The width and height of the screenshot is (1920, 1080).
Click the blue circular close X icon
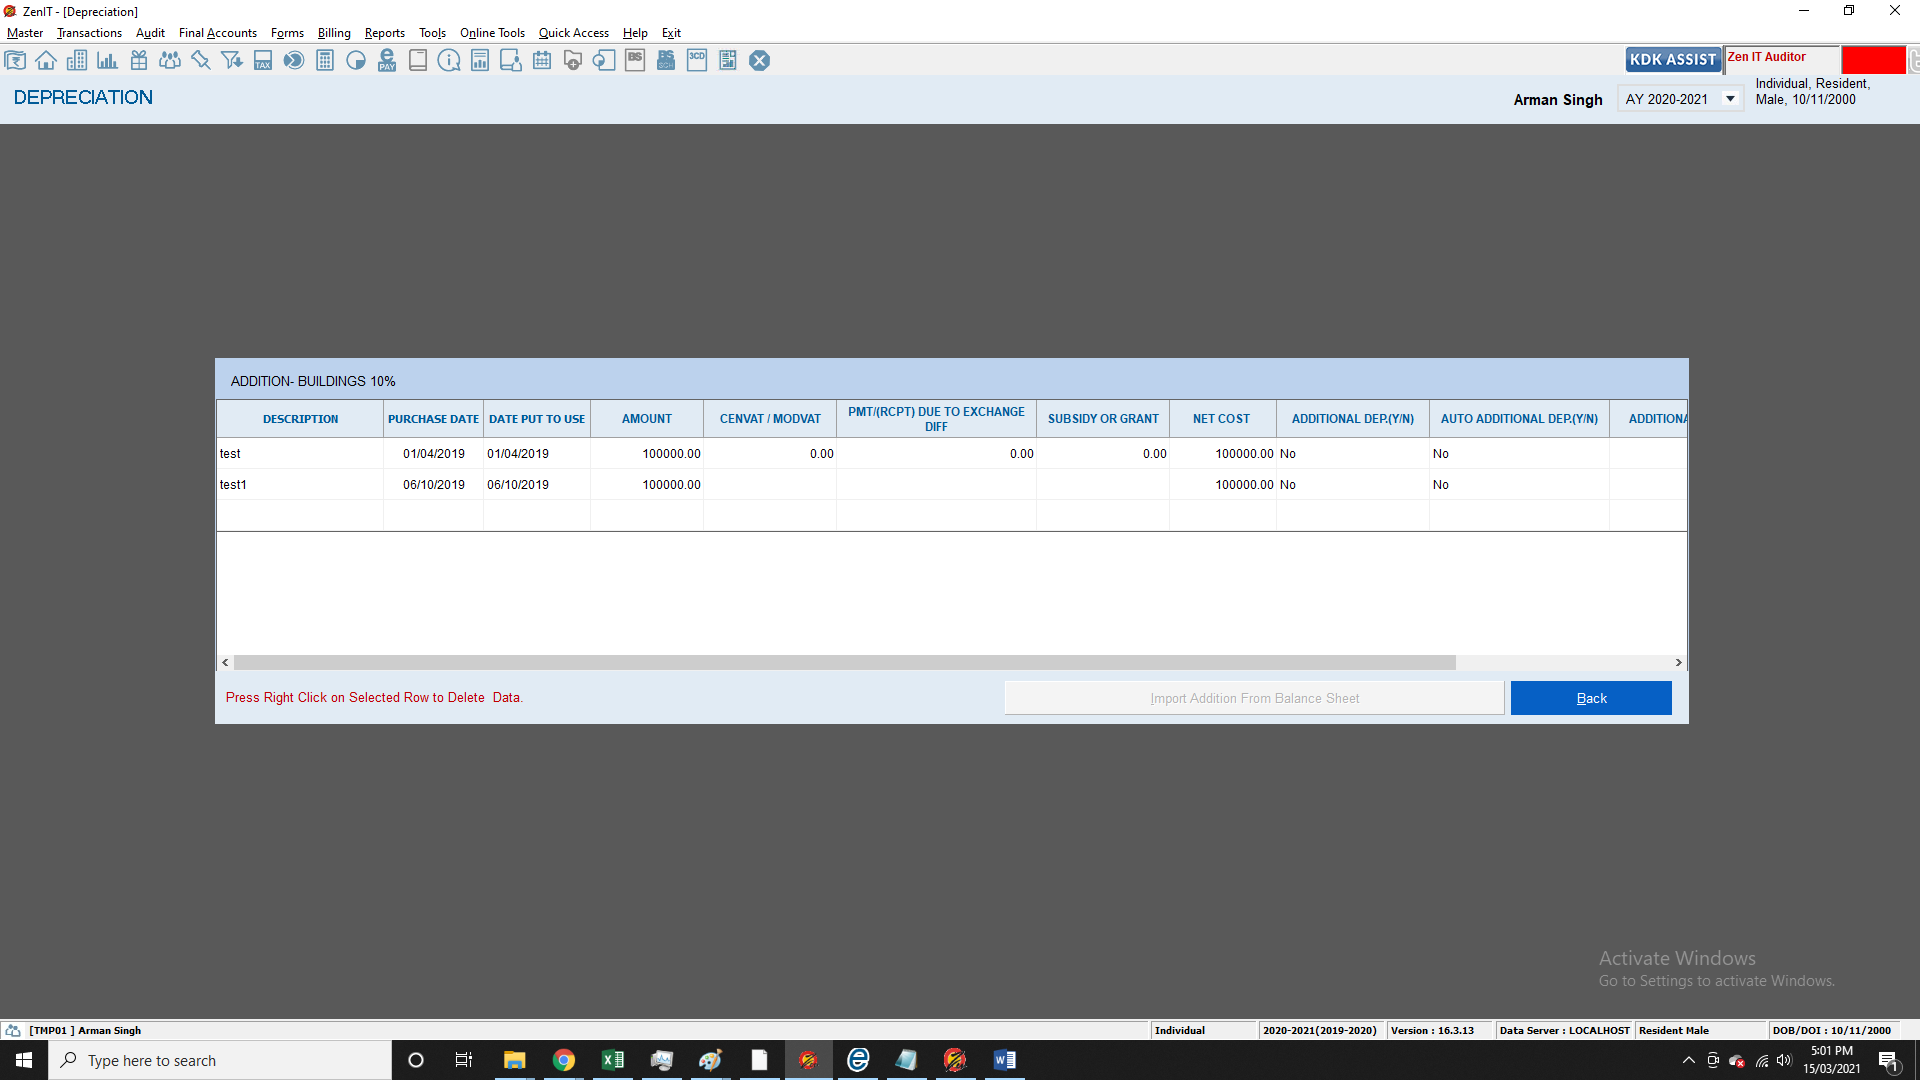[760, 61]
